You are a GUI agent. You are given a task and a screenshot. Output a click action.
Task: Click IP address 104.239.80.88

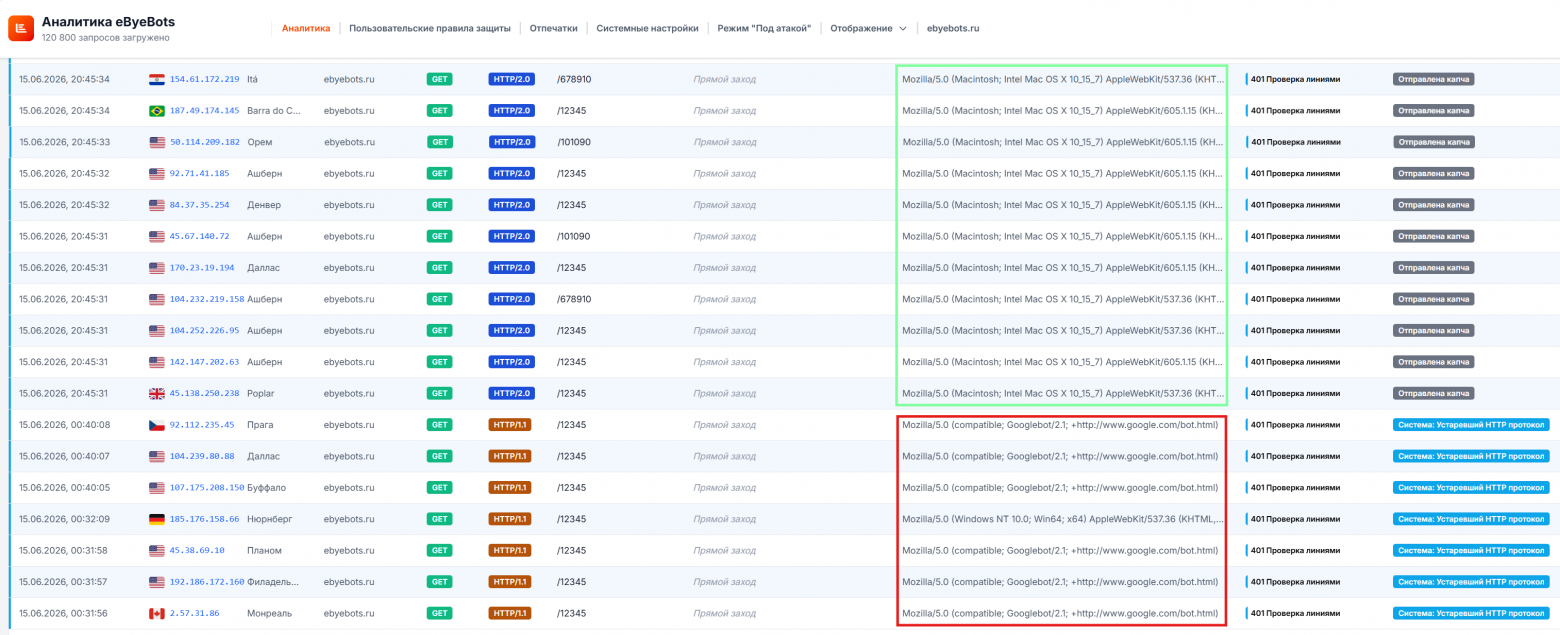pyautogui.click(x=202, y=456)
